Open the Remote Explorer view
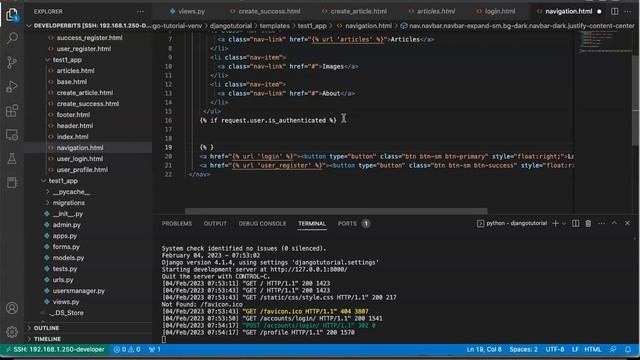This screenshot has height=360, width=640. (x=12, y=135)
